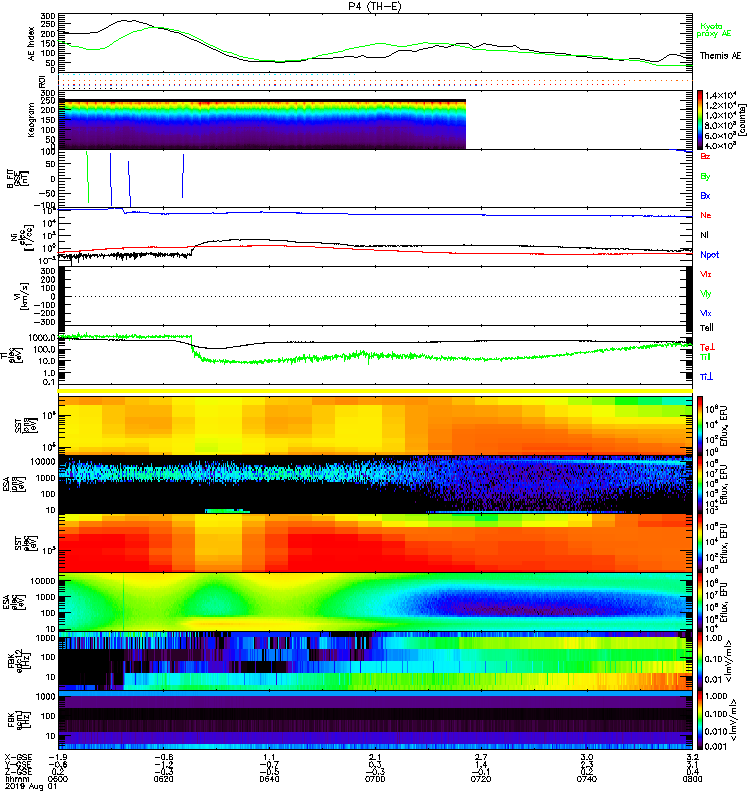This screenshot has width=750, height=800.
Task: Select the black Ni legend label
Action: (x=705, y=235)
